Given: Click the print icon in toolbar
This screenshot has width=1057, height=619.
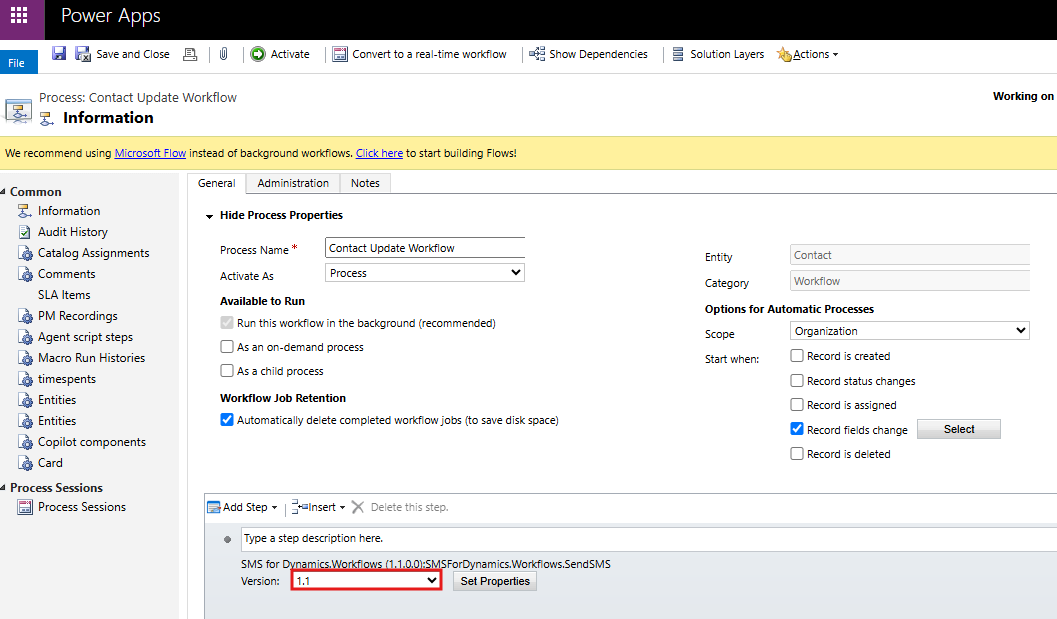Looking at the screenshot, I should 190,54.
